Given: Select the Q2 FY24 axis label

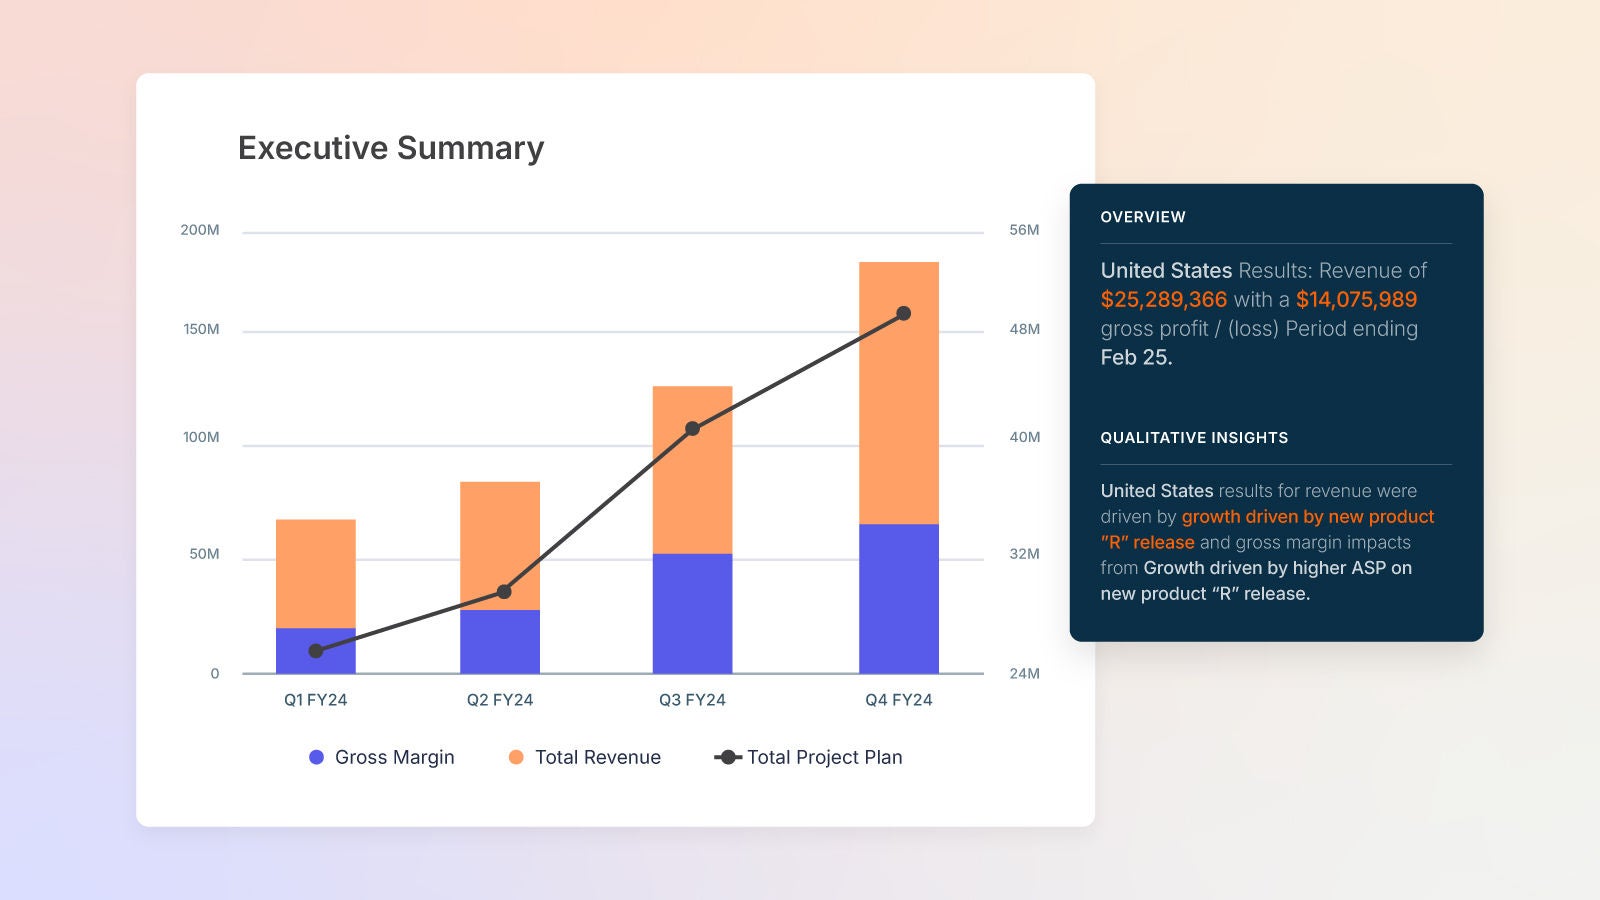Looking at the screenshot, I should coord(501,700).
